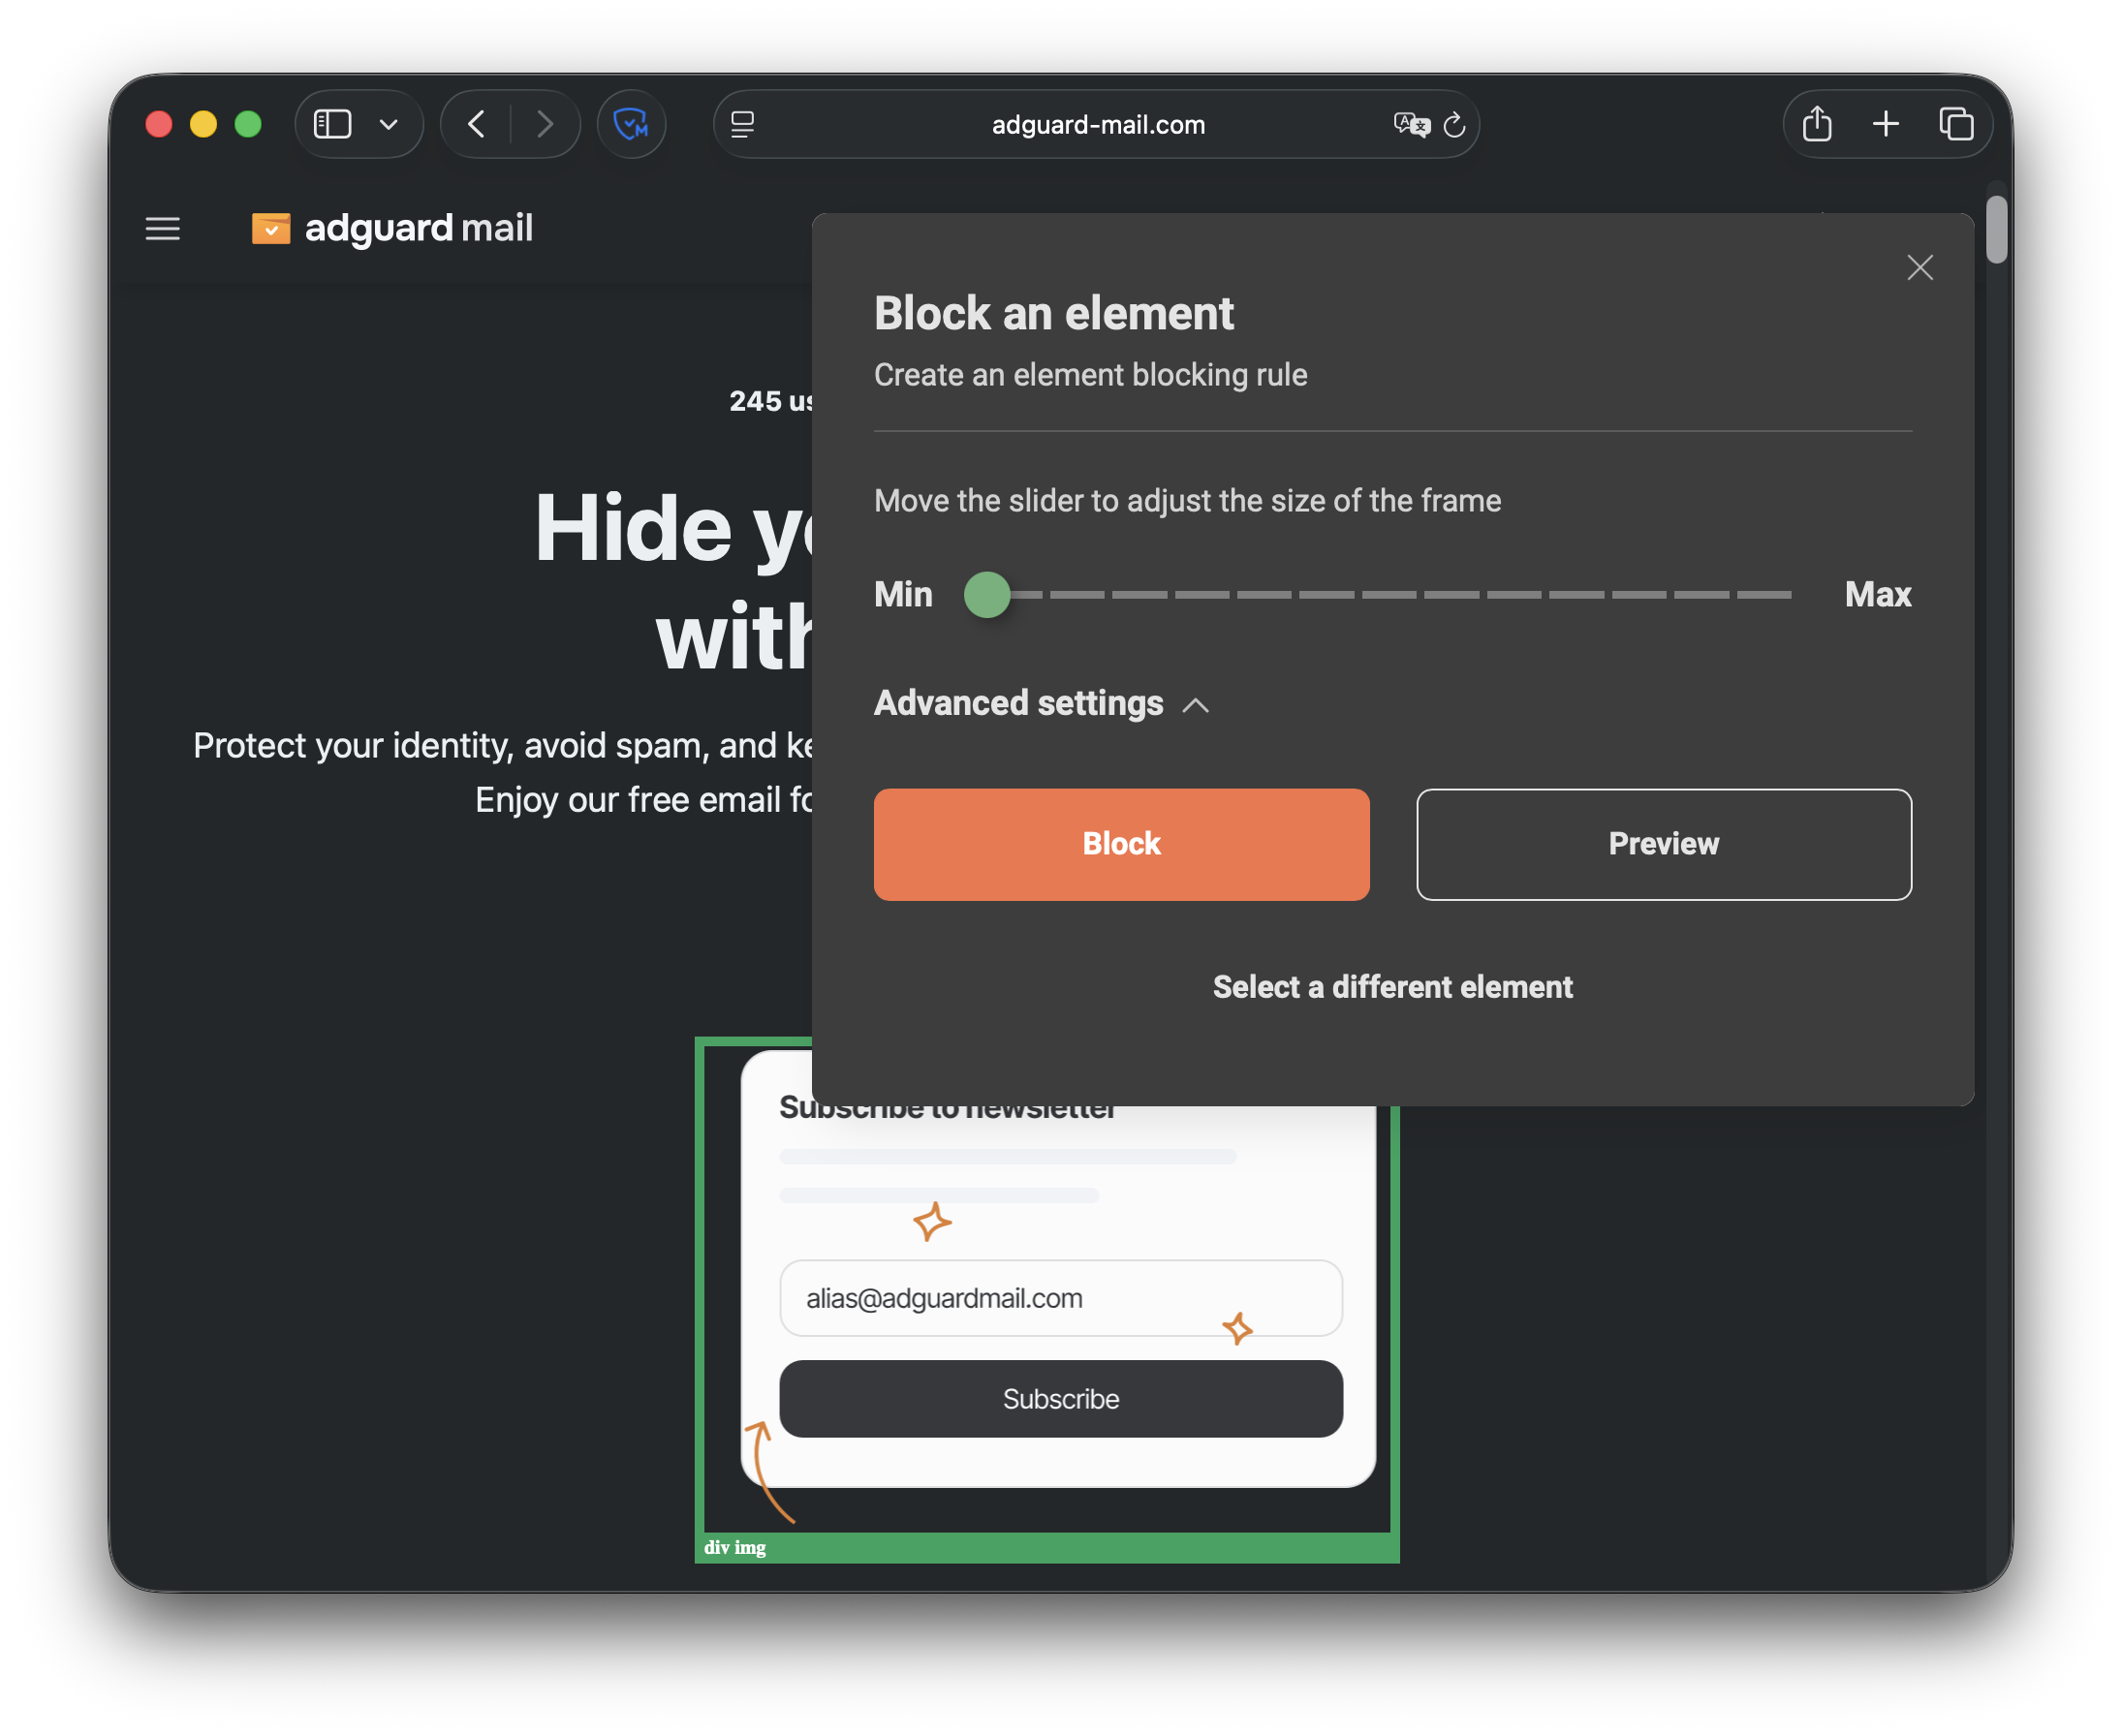Show the tab overview icon
2122x1736 pixels.
point(1955,124)
